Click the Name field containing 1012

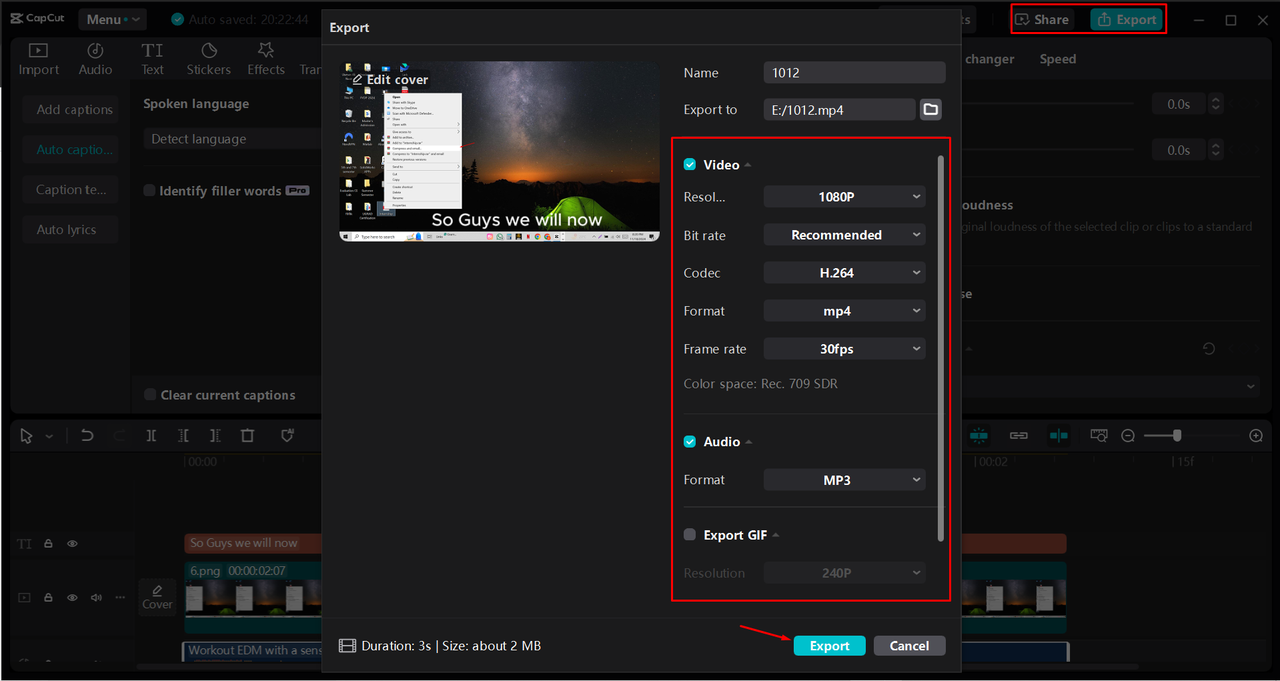(854, 72)
